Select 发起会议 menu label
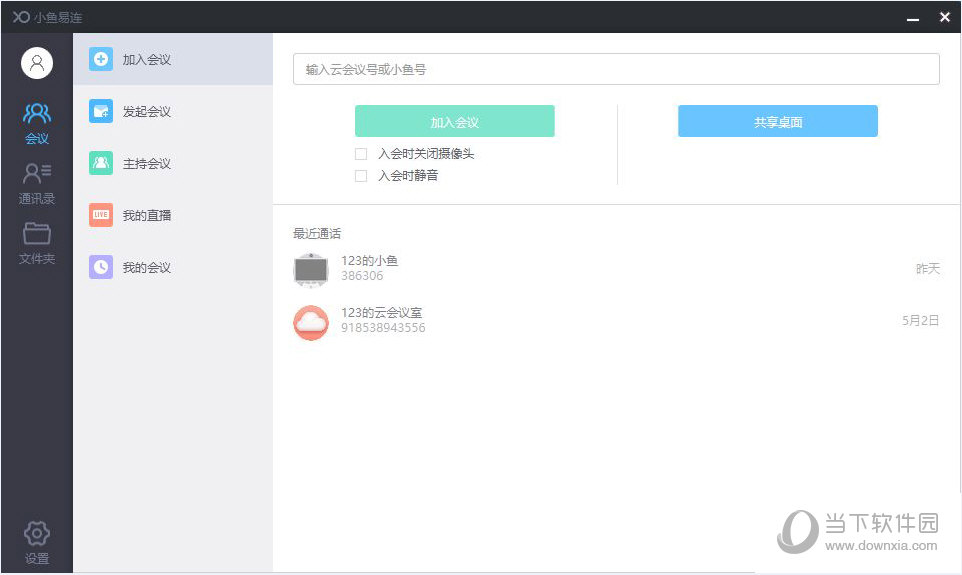 (147, 112)
